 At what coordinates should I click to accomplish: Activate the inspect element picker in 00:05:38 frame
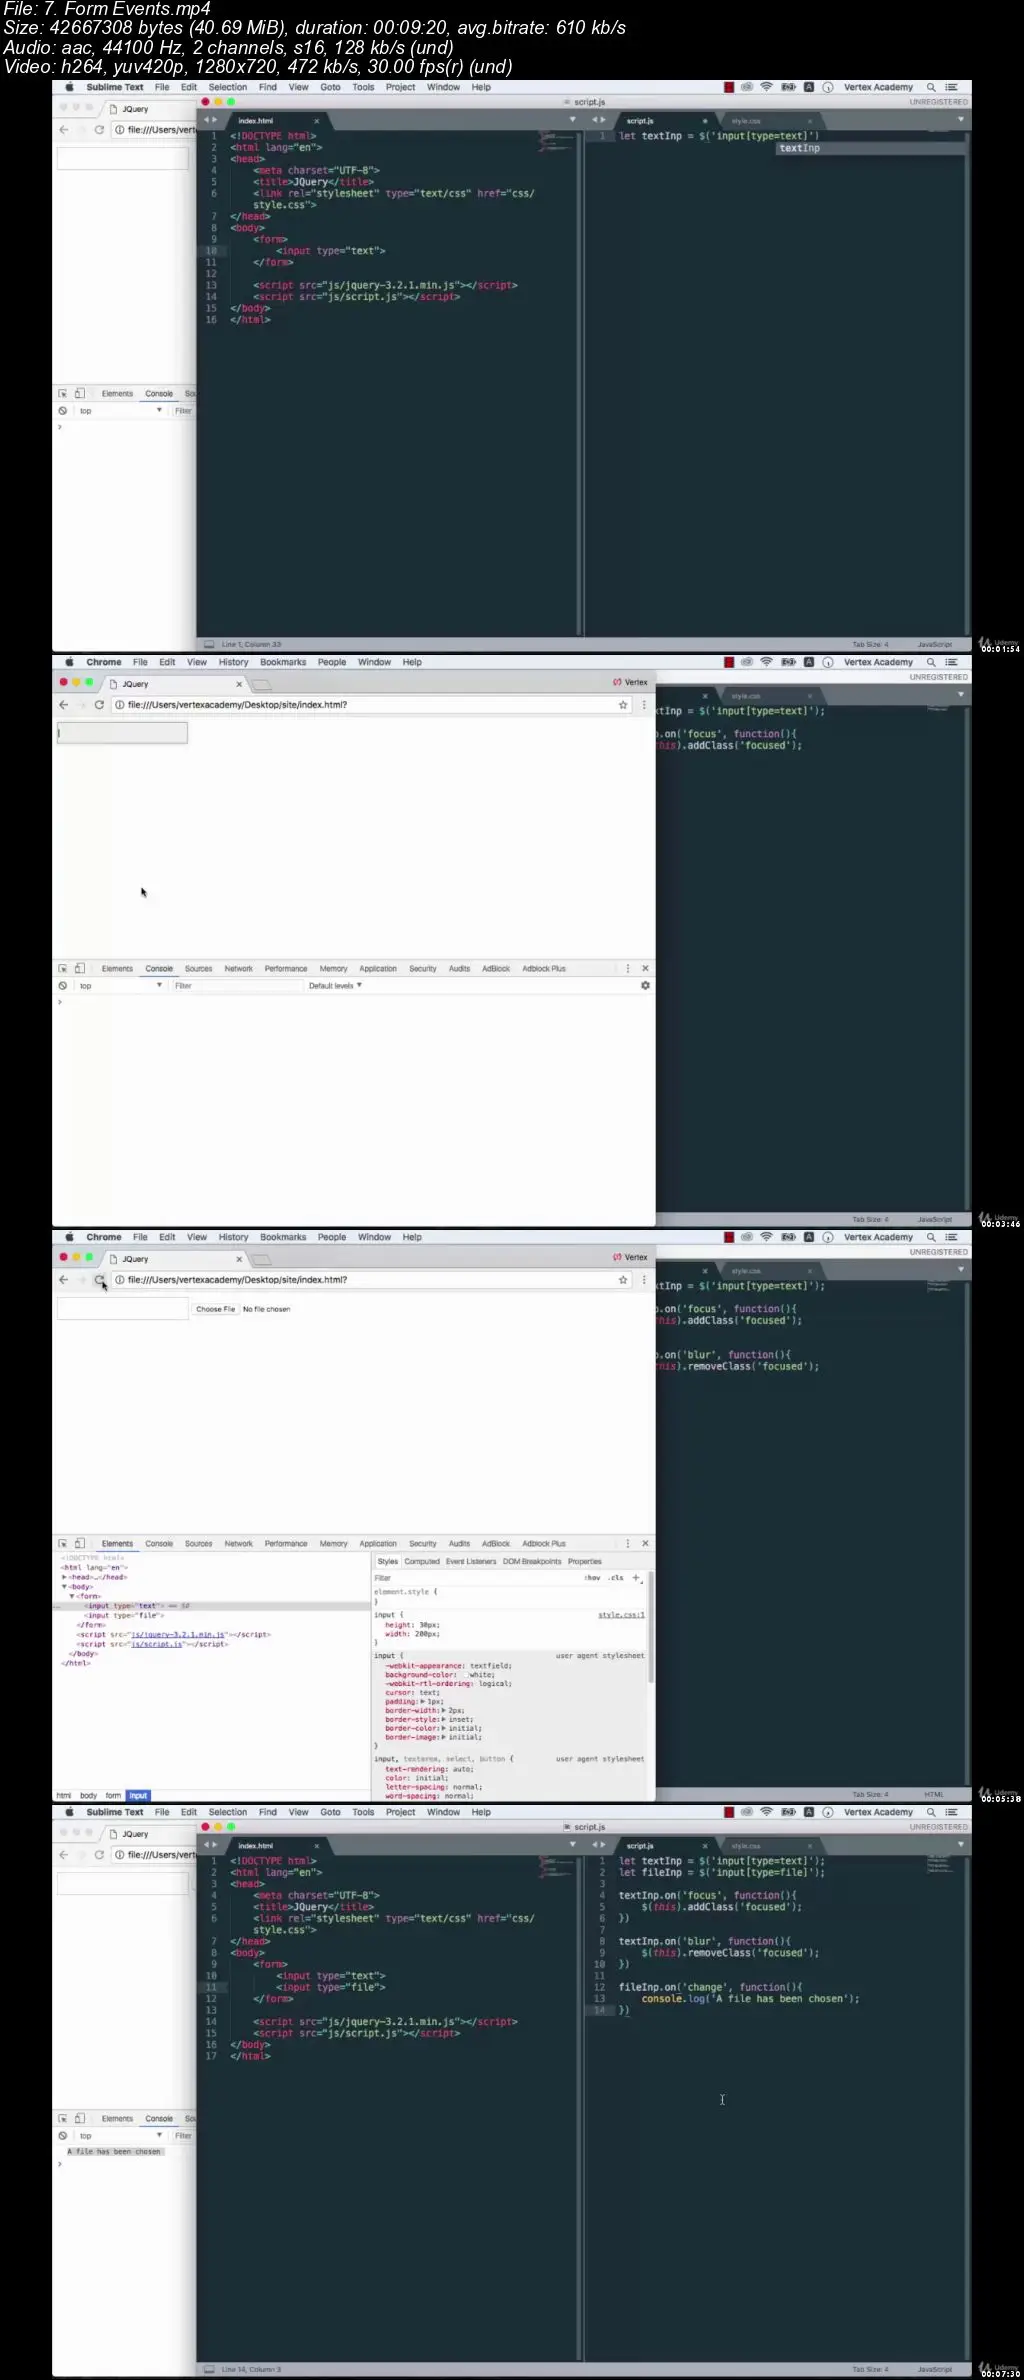[x=62, y=1543]
